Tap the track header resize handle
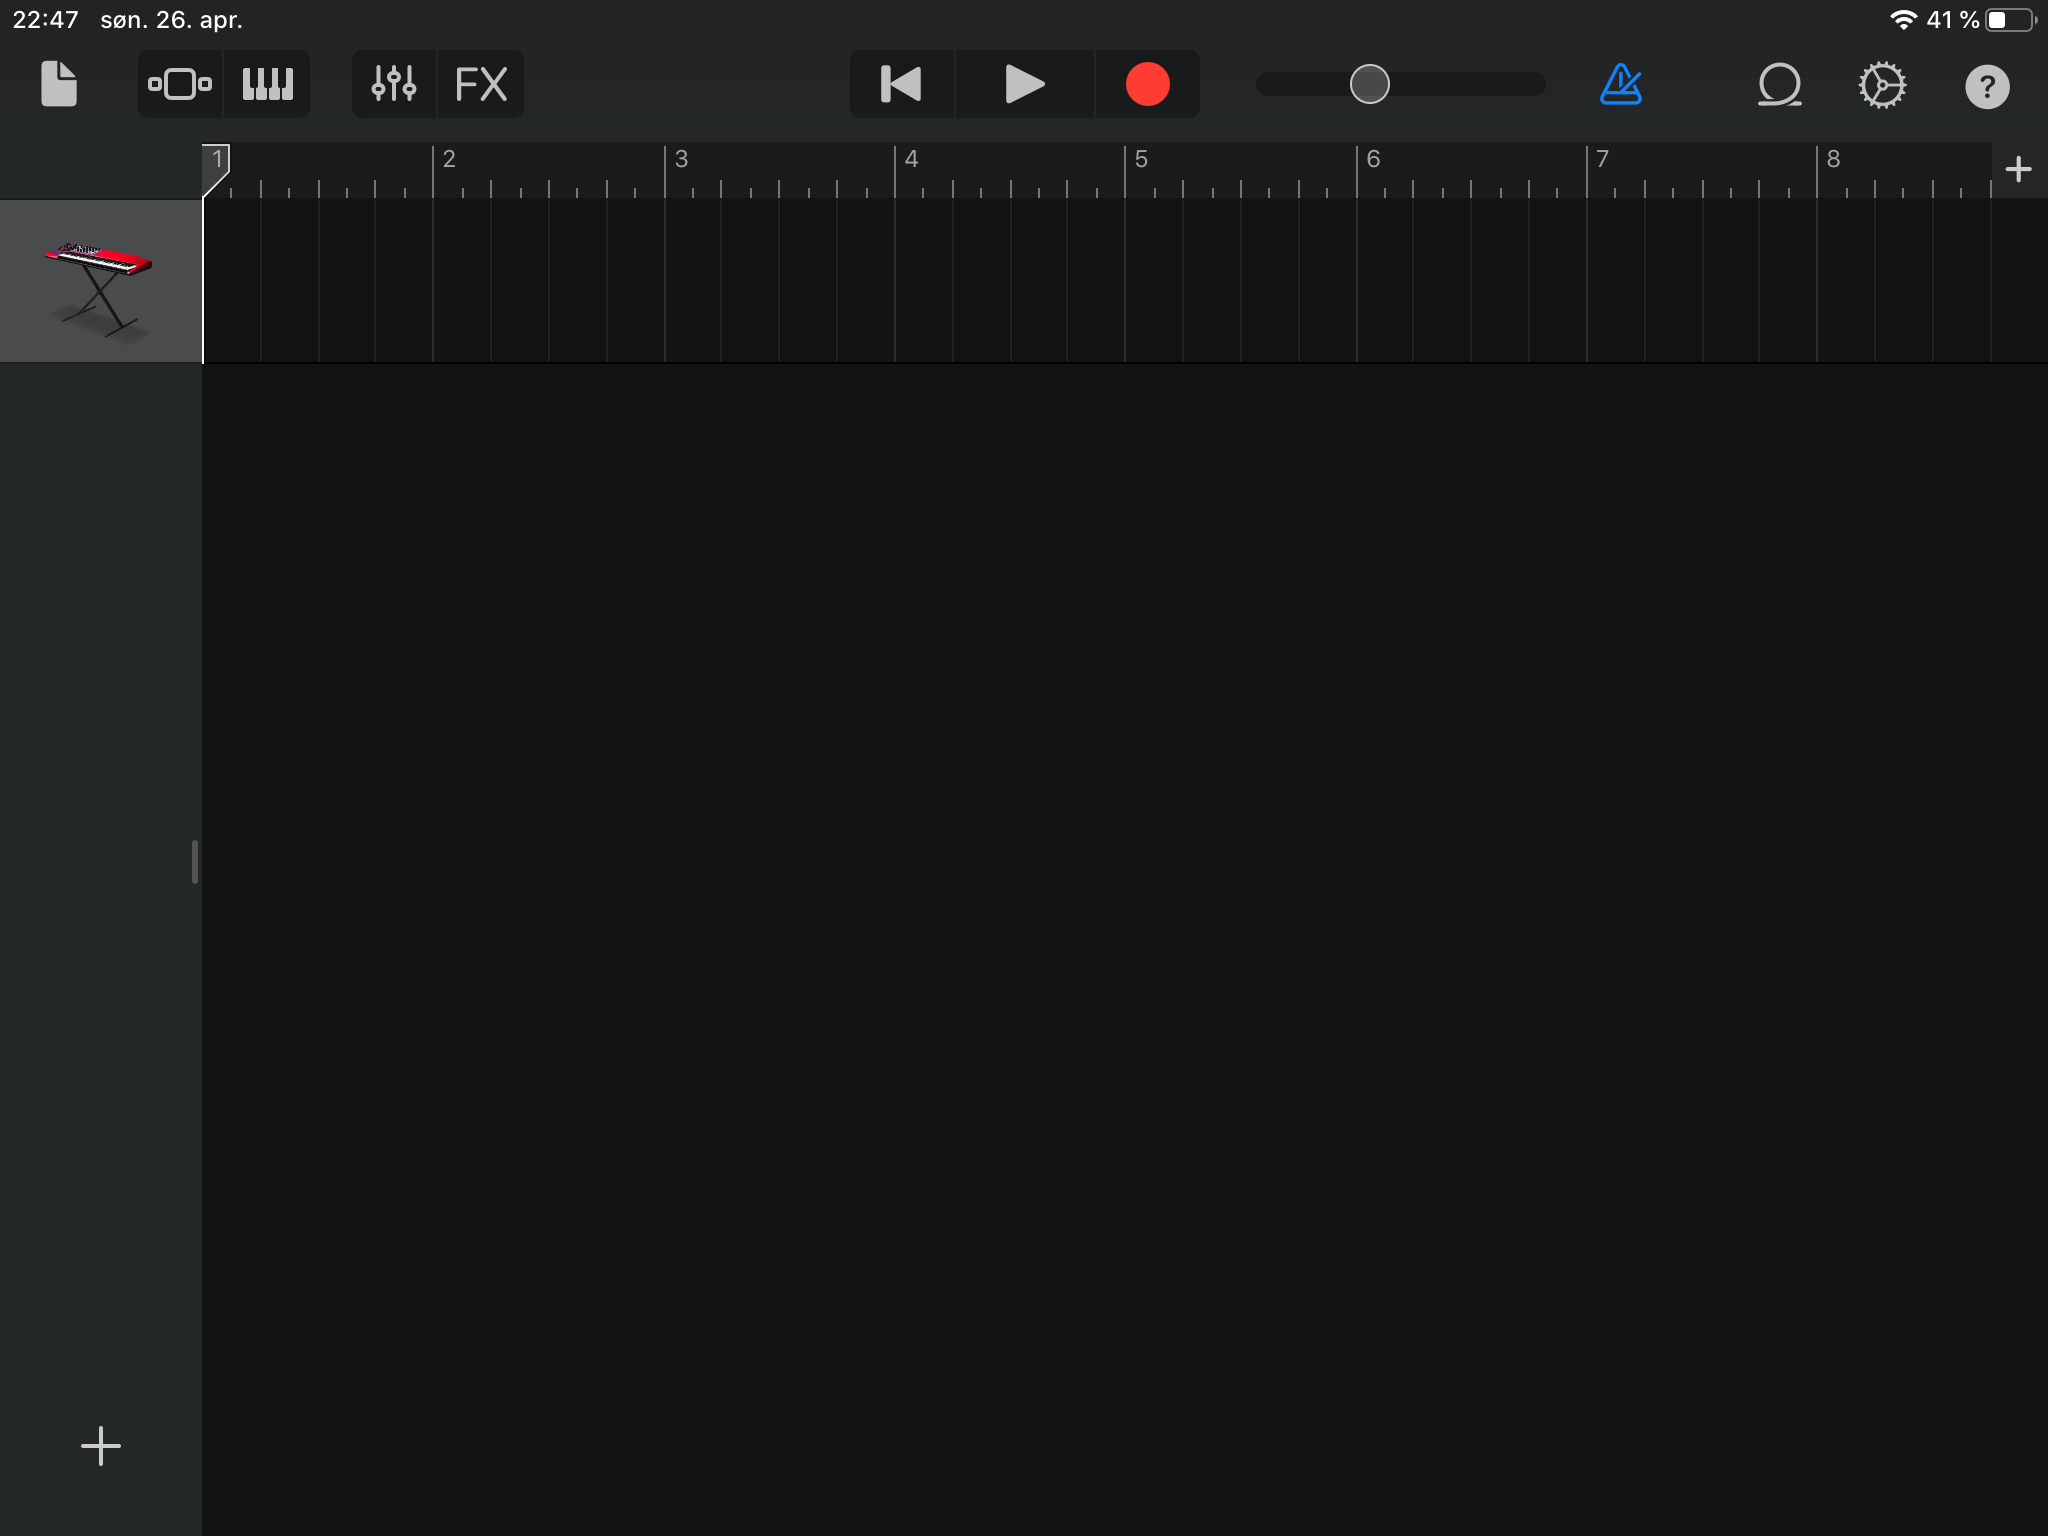 (195, 862)
